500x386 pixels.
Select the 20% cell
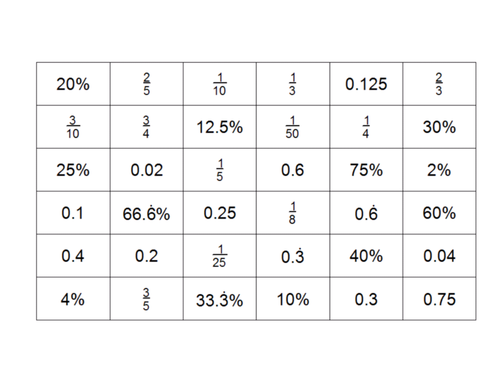click(x=73, y=84)
